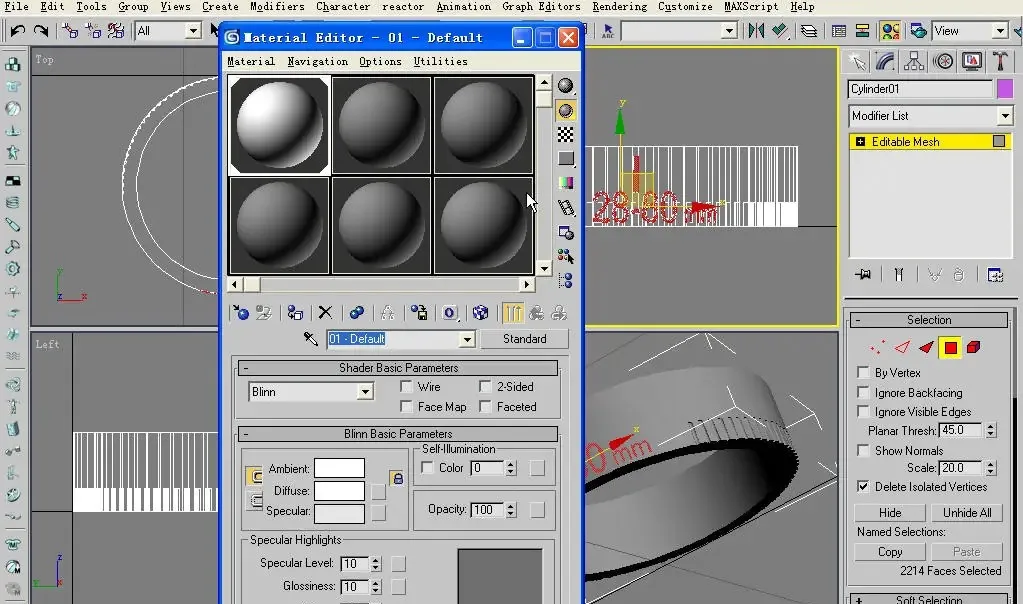Expand the Editable Mesh stack entry
Image resolution: width=1023 pixels, height=604 pixels.
click(x=860, y=142)
